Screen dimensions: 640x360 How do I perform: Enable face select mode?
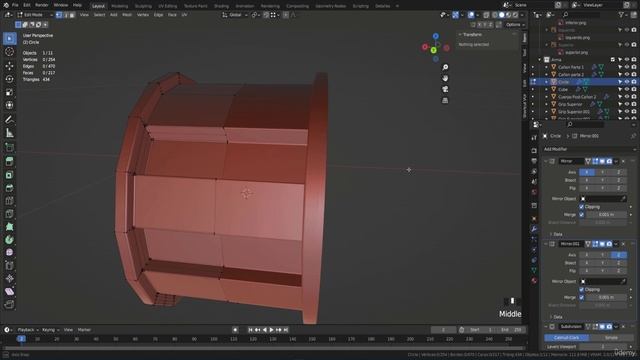pyautogui.click(x=72, y=15)
